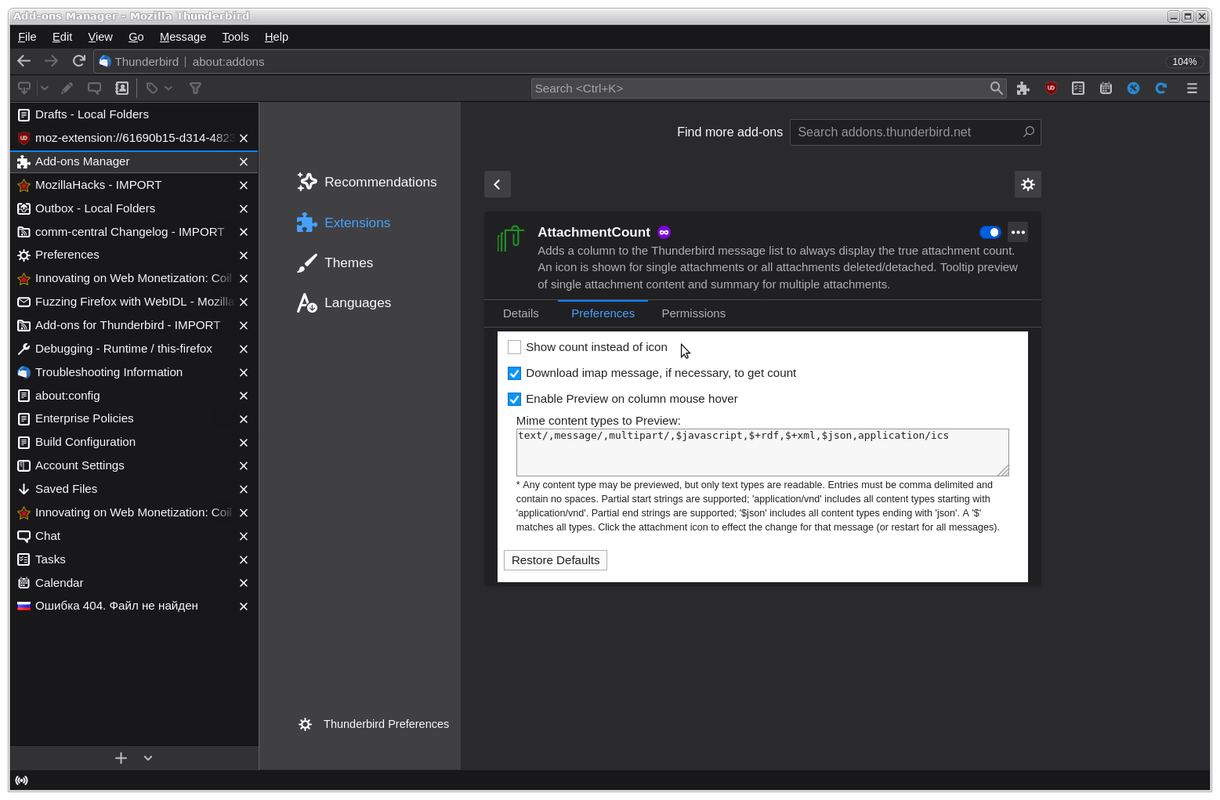Switch to Drafts - Local Folders tab
The image size is (1220, 800).
coord(134,114)
